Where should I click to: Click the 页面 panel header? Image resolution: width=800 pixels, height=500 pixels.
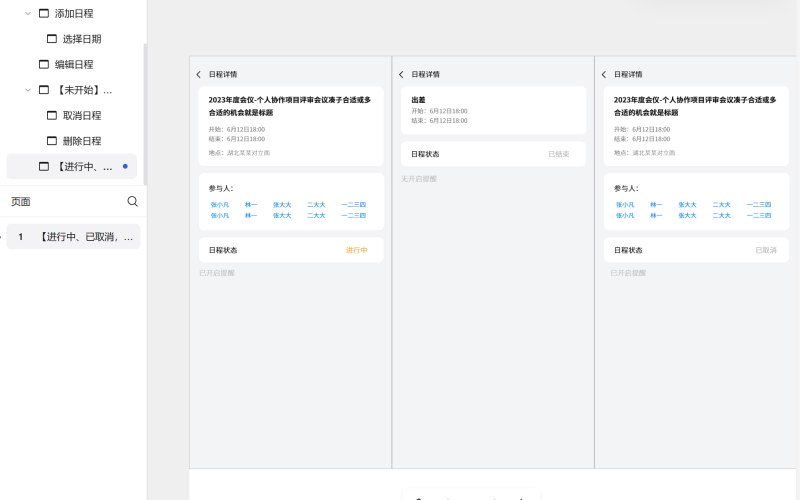(x=21, y=202)
